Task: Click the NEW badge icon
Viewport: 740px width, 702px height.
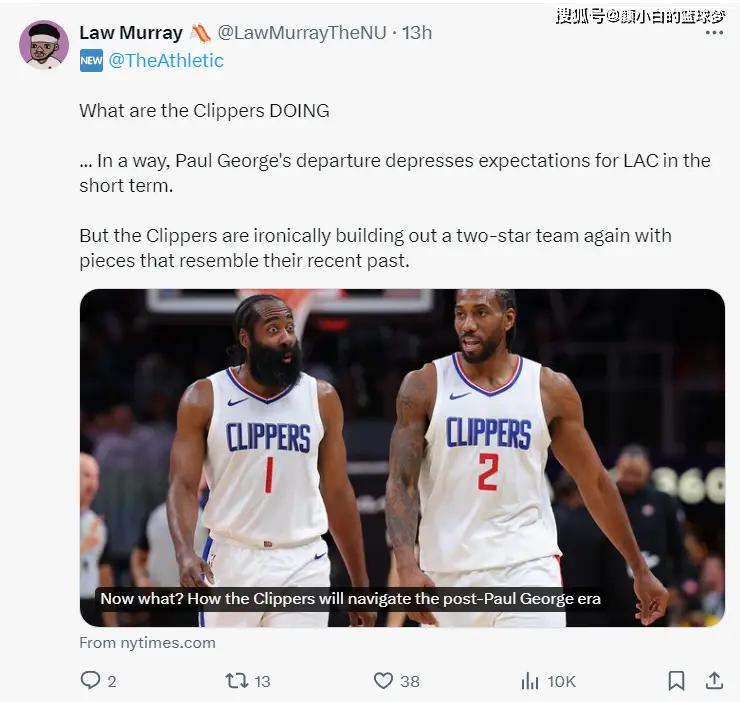Action: click(91, 60)
